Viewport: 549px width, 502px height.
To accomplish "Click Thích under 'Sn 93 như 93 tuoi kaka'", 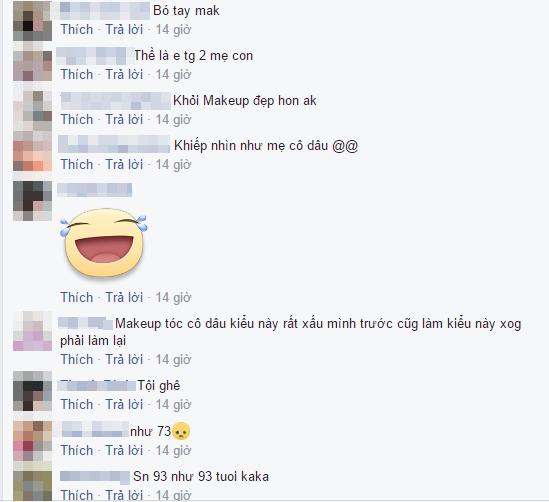I will [77, 495].
